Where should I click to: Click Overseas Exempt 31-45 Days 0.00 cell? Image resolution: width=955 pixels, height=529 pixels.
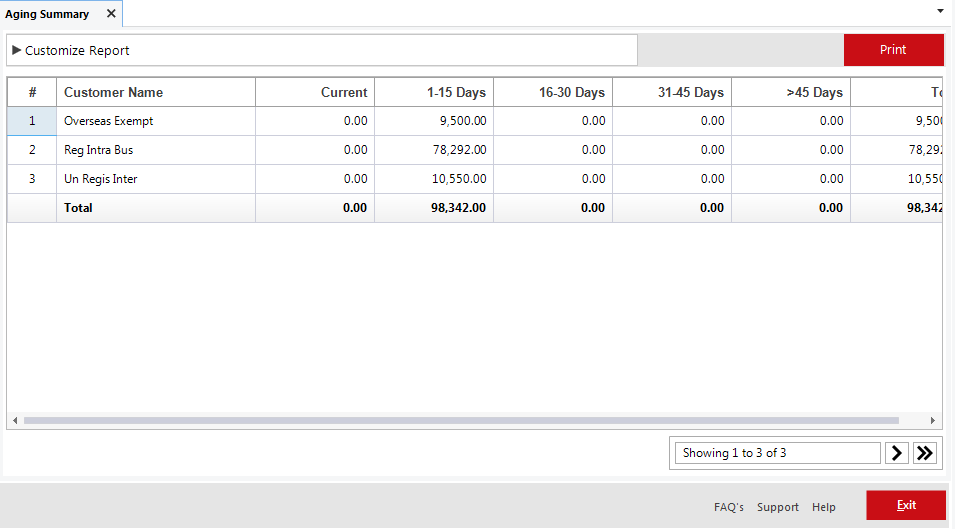coord(672,121)
